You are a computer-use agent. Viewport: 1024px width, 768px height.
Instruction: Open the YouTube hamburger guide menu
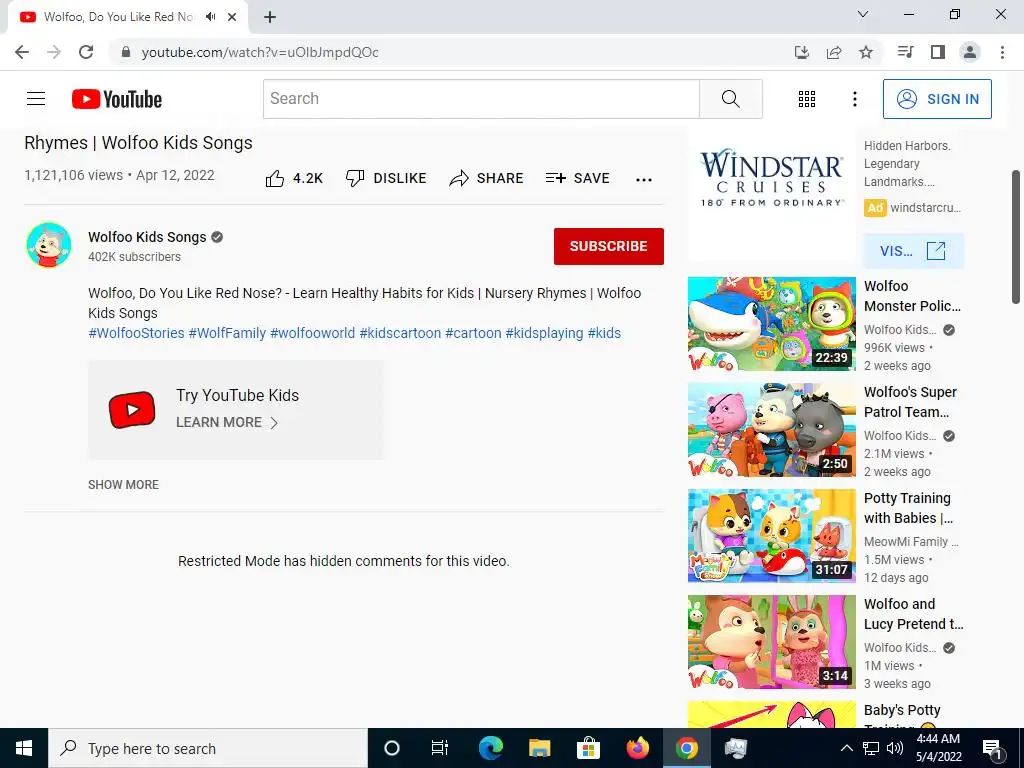coord(36,99)
